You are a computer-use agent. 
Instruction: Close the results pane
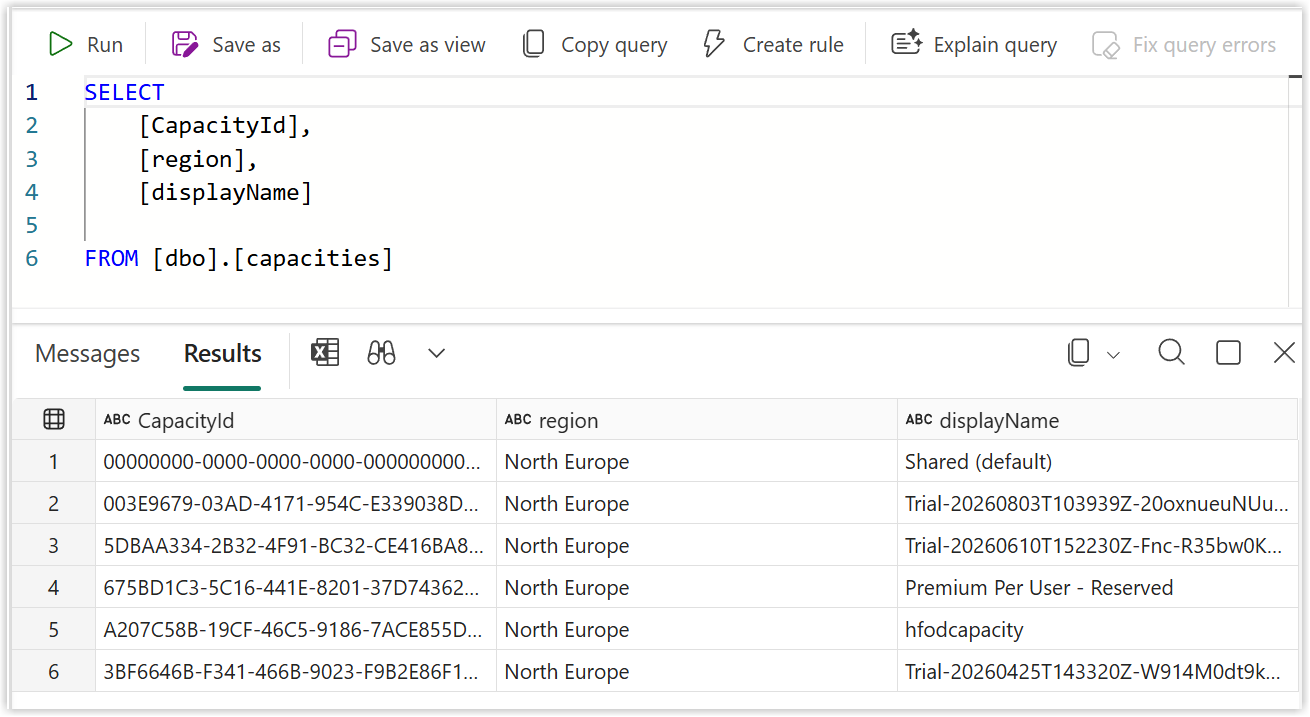point(1284,352)
